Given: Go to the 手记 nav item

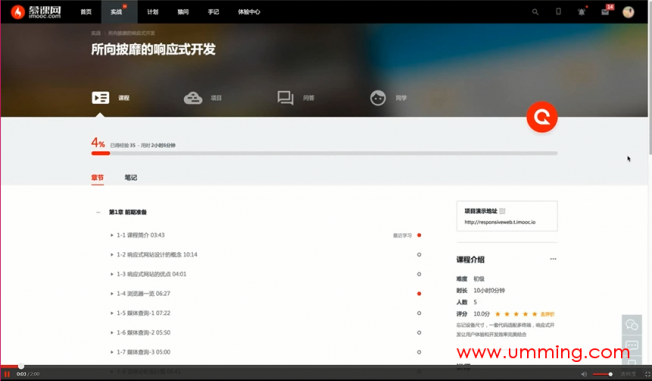Looking at the screenshot, I should tap(213, 12).
